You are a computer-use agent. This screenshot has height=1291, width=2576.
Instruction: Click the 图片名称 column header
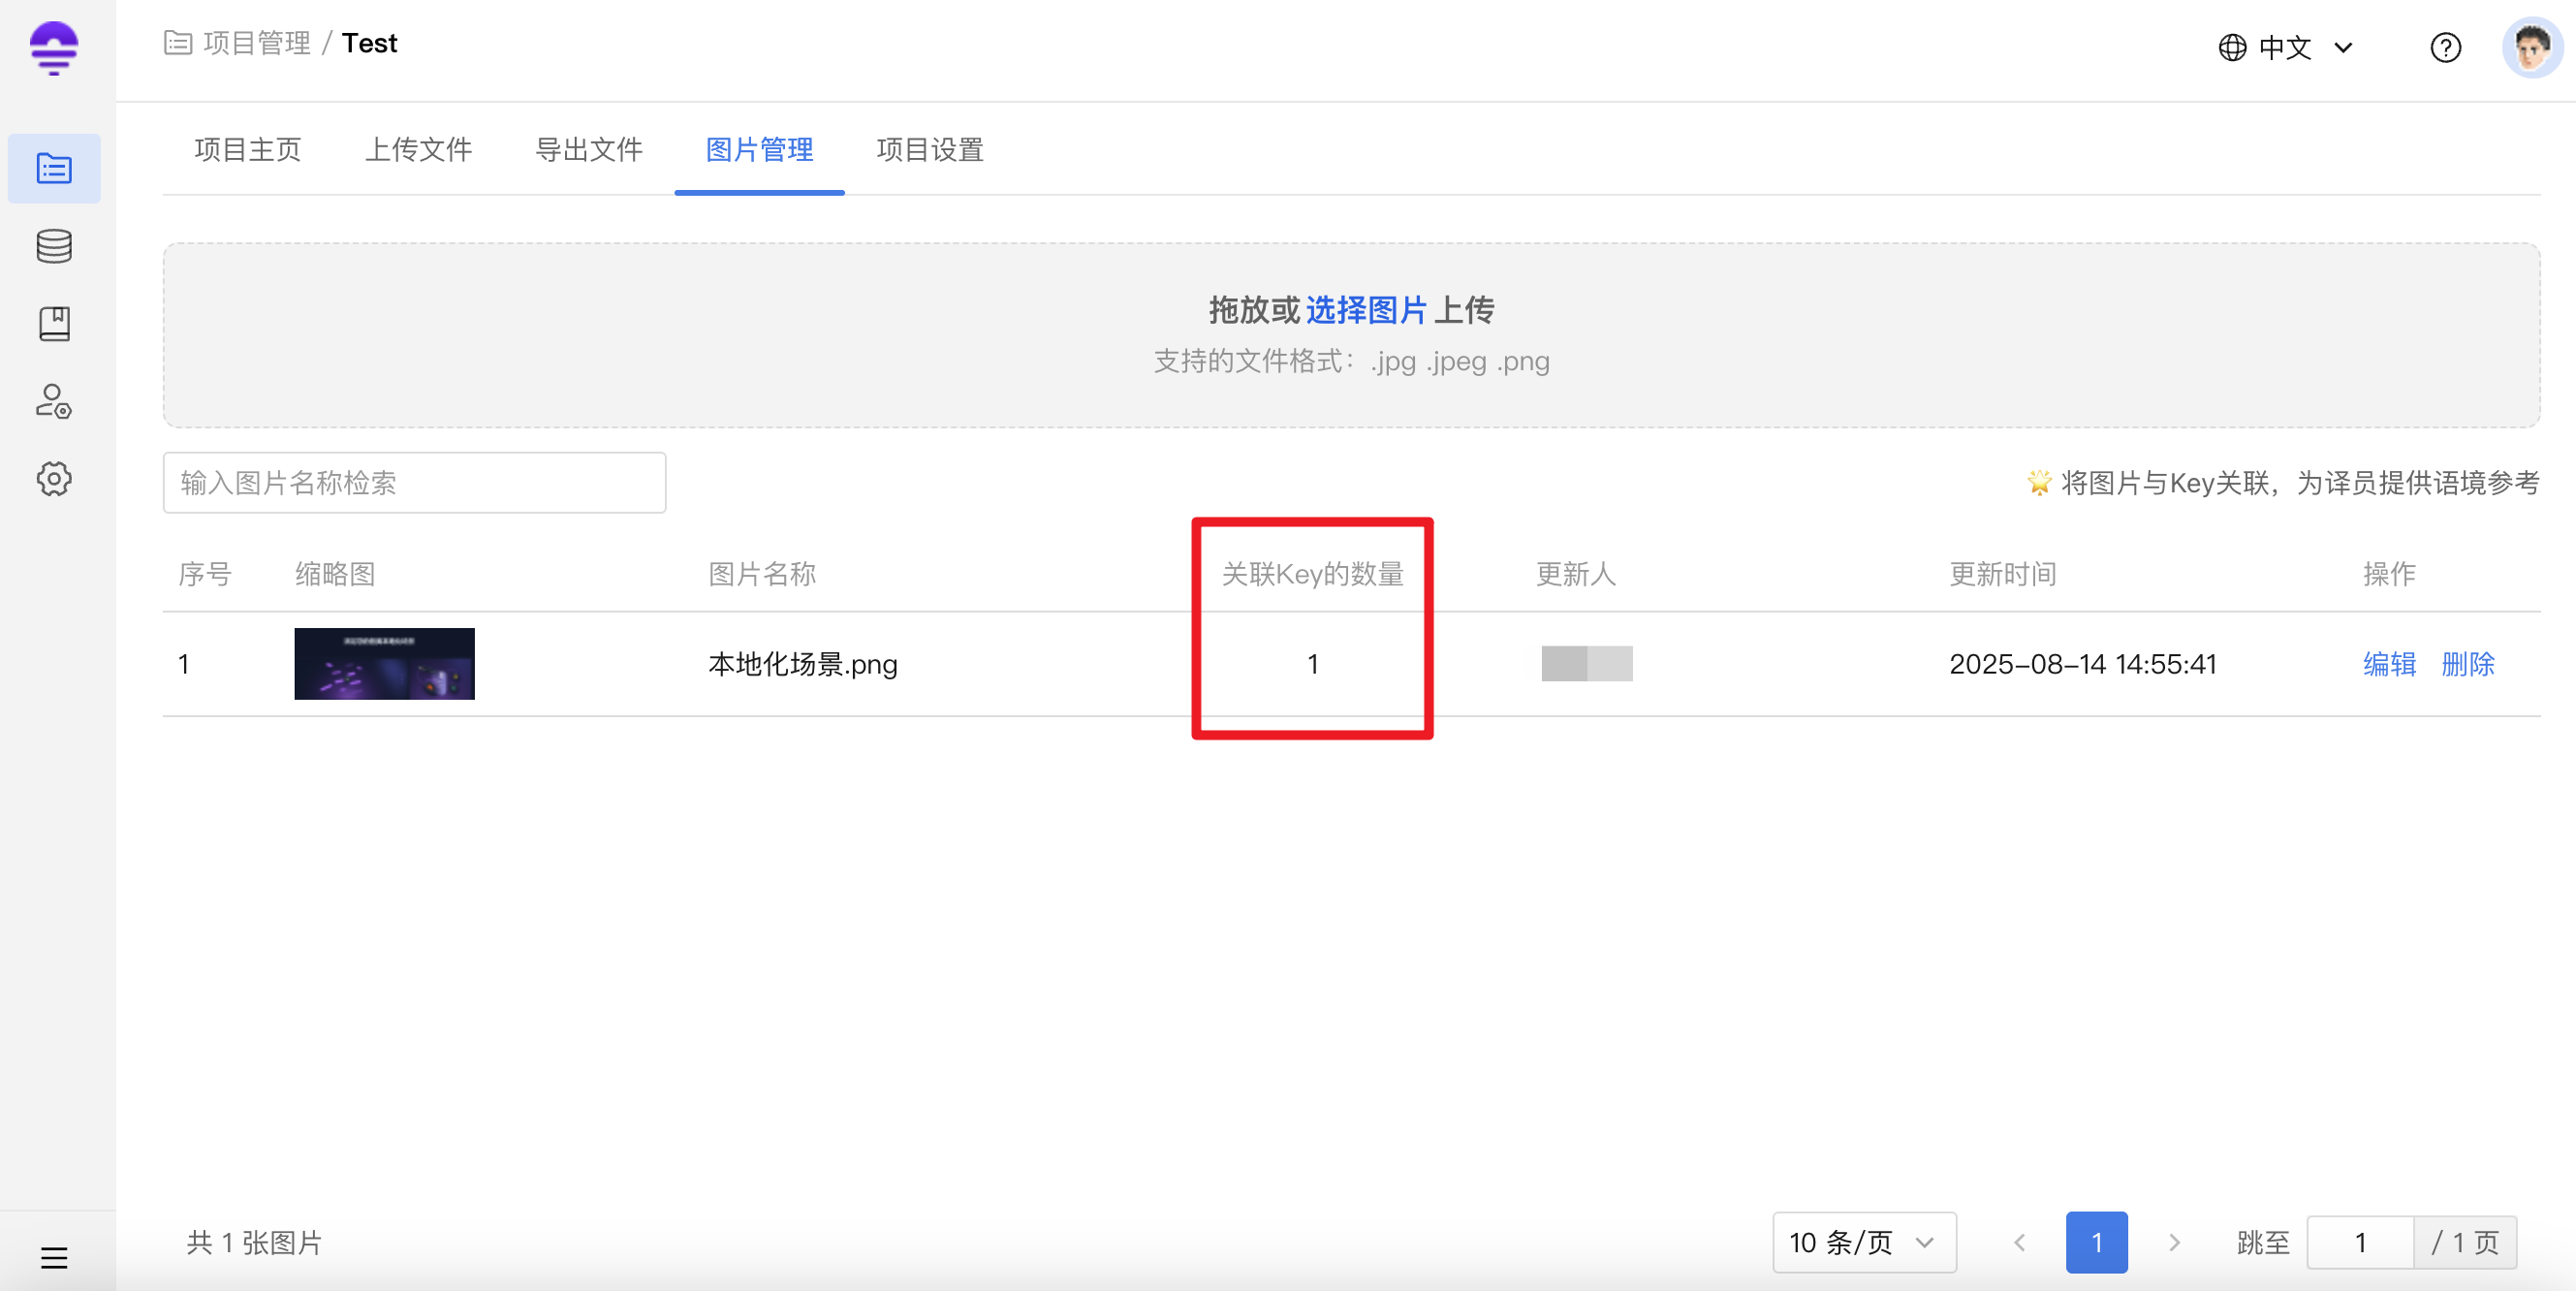pyautogui.click(x=762, y=574)
